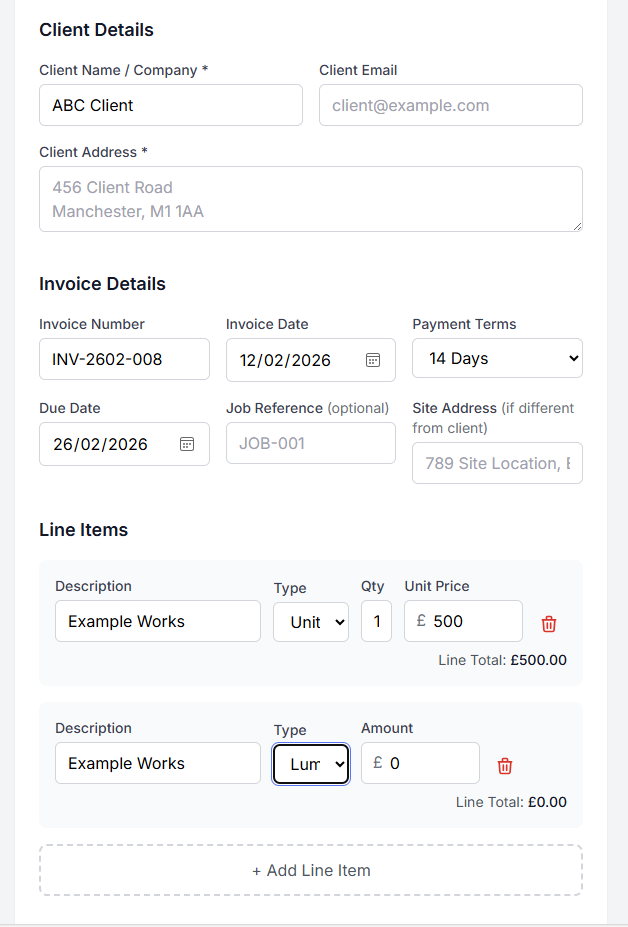
Task: Select the Invoice Number field
Action: pyautogui.click(x=124, y=359)
